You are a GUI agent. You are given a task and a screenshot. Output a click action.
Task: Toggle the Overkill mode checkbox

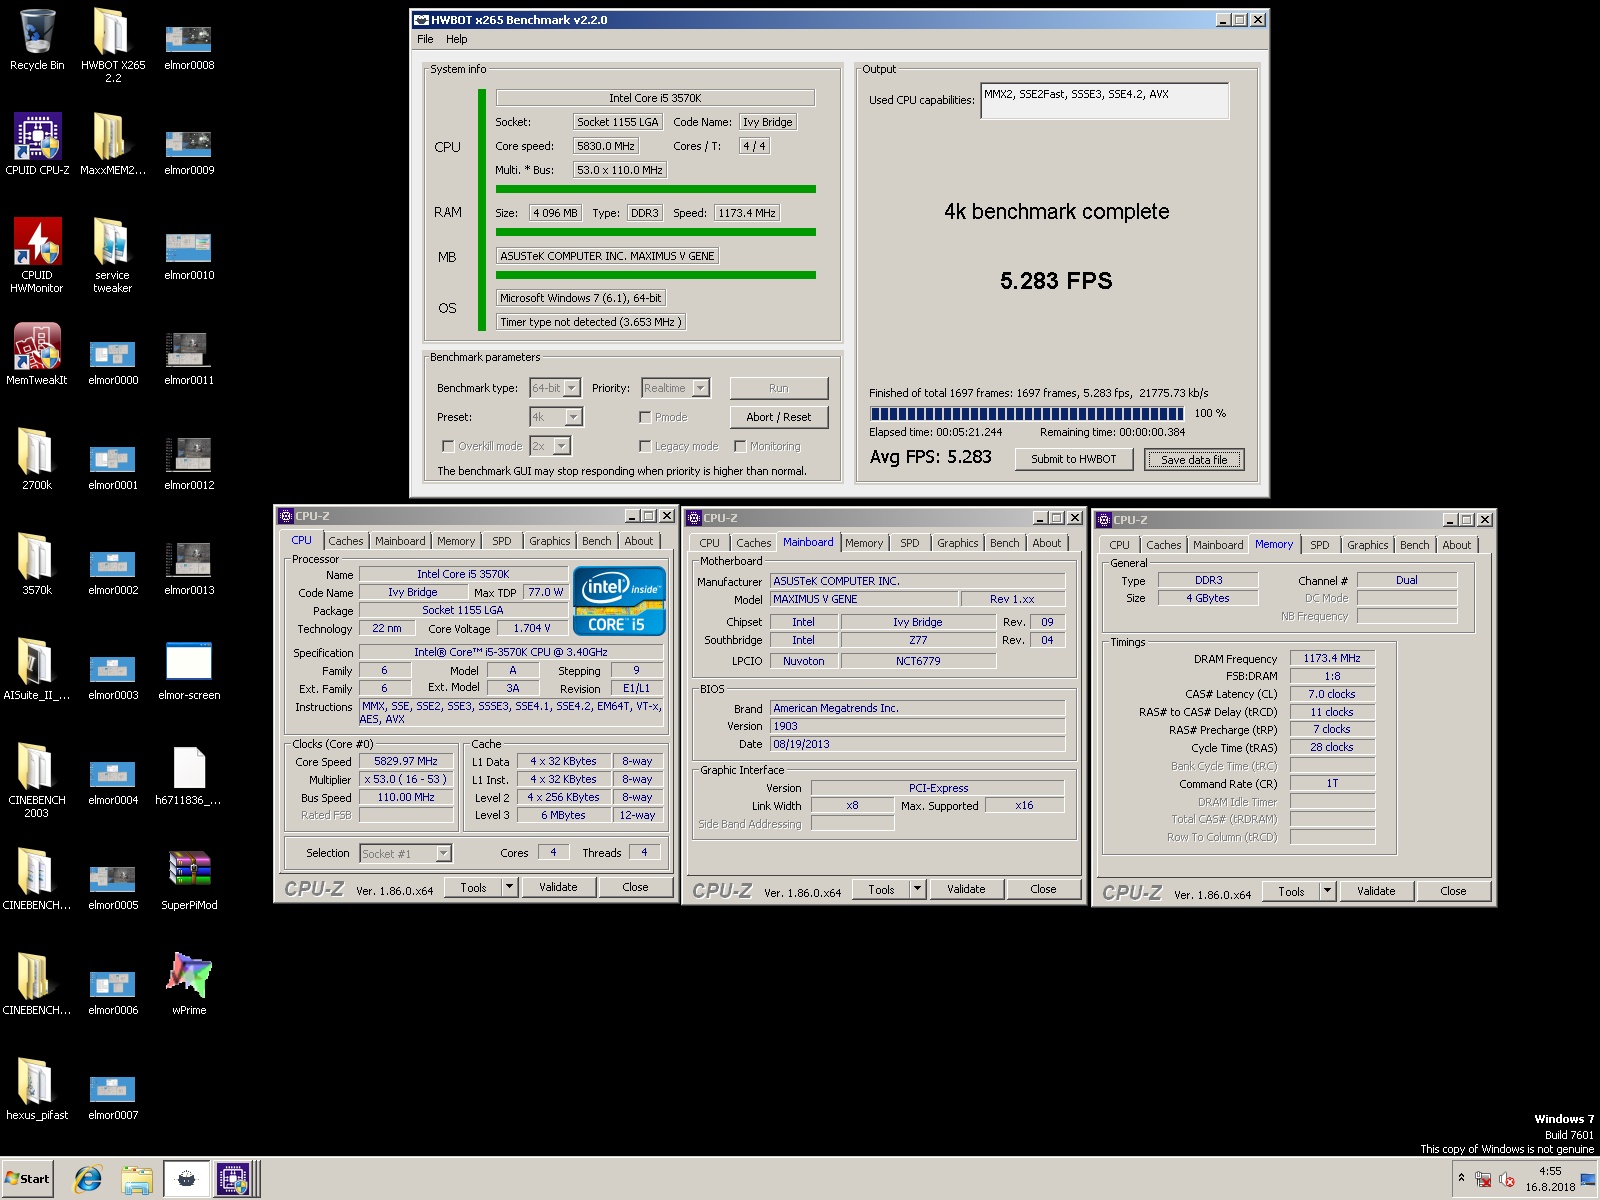[448, 446]
